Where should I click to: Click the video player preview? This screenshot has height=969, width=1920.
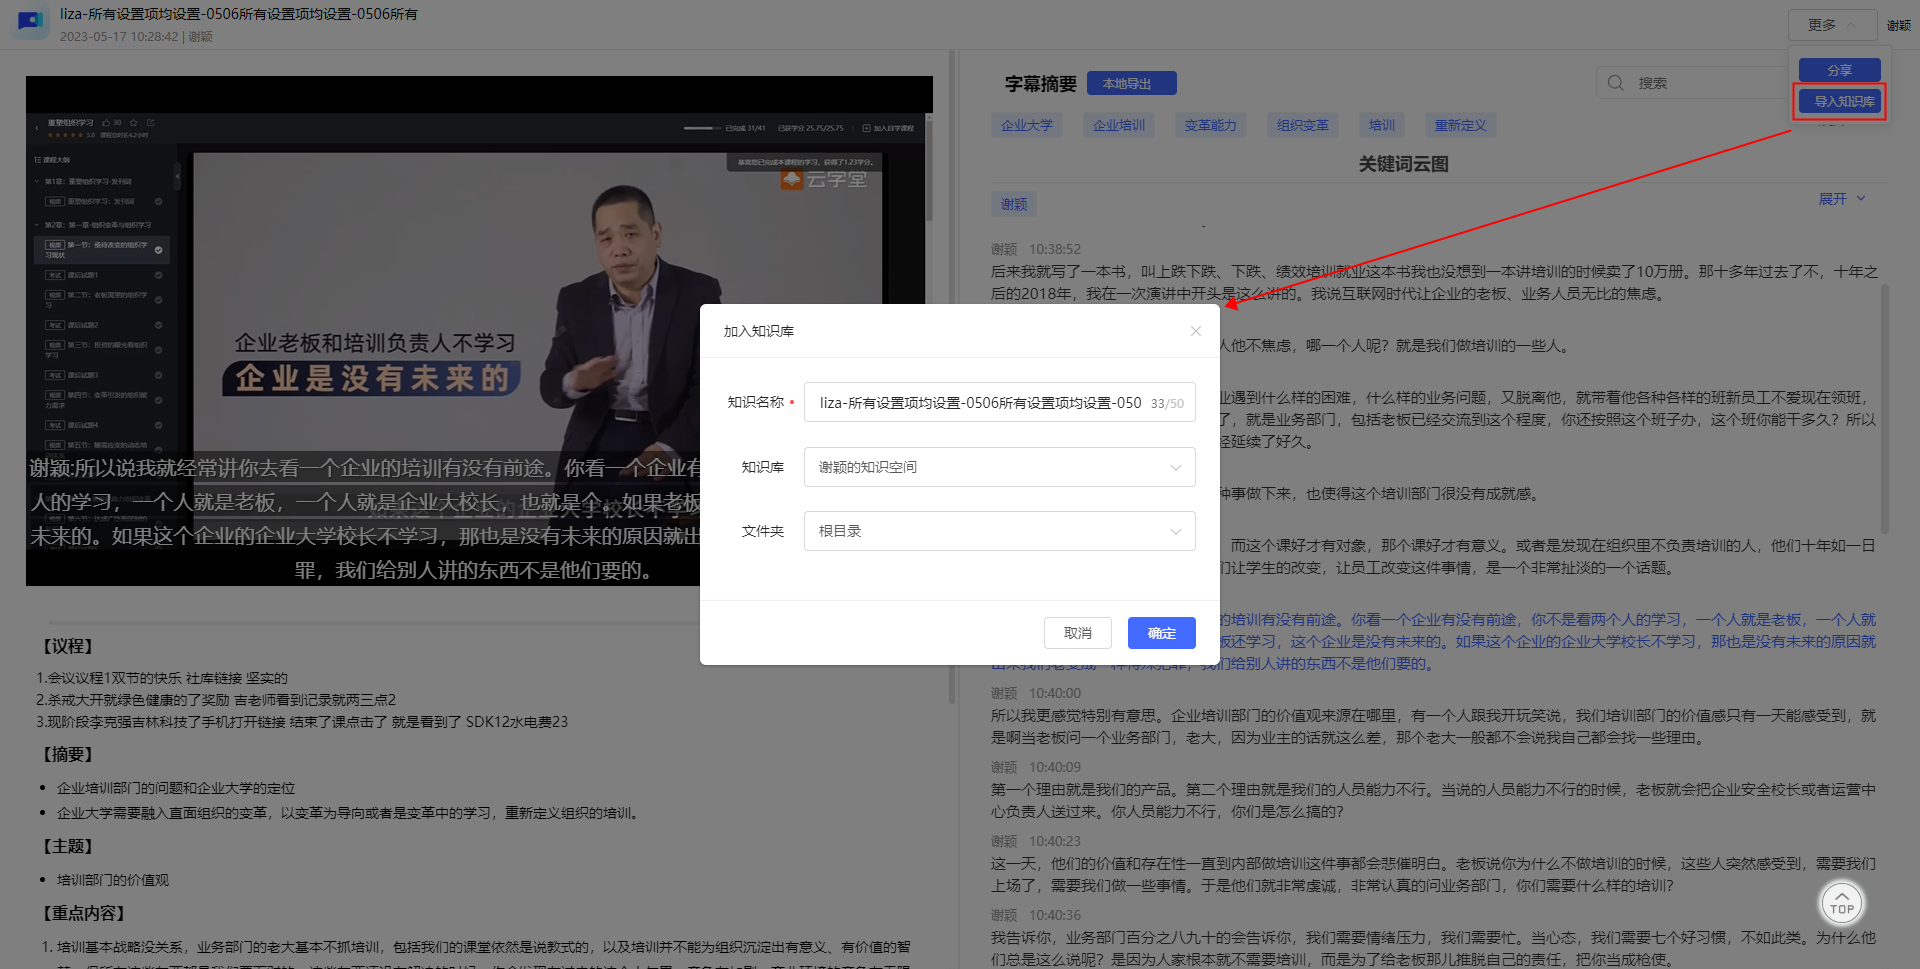tap(479, 330)
